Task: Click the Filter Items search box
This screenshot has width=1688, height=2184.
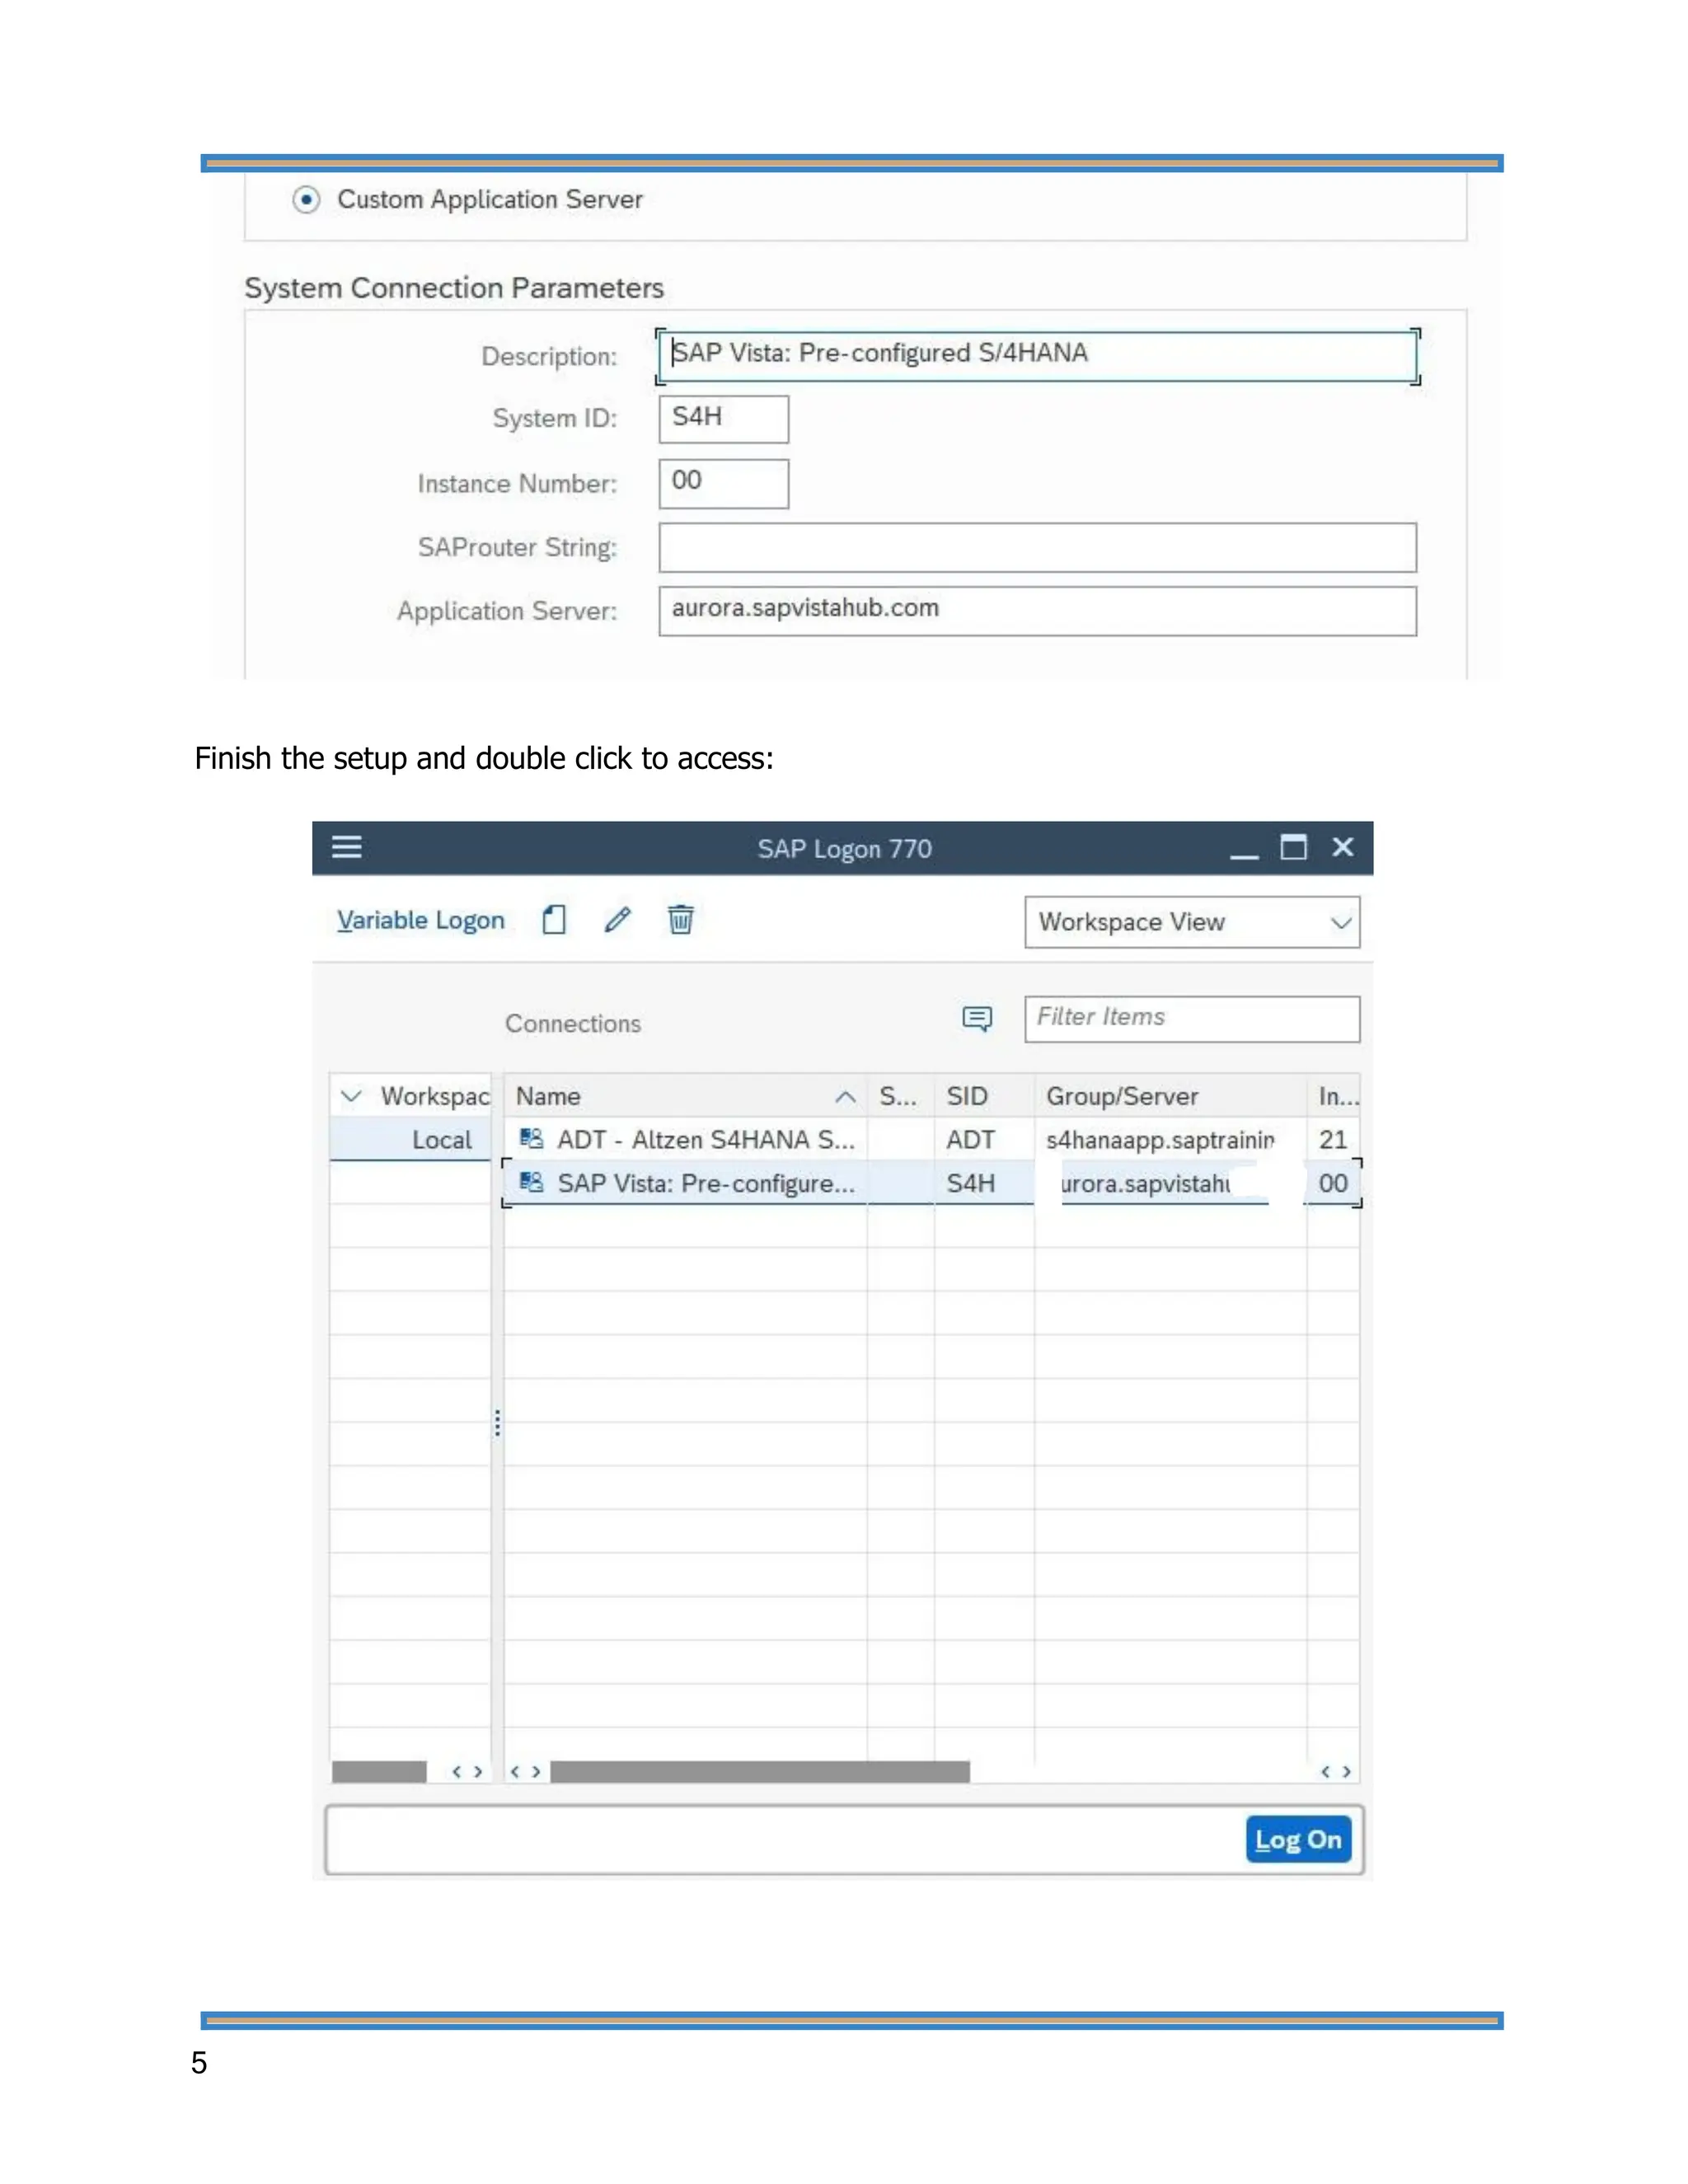Action: (1192, 1018)
